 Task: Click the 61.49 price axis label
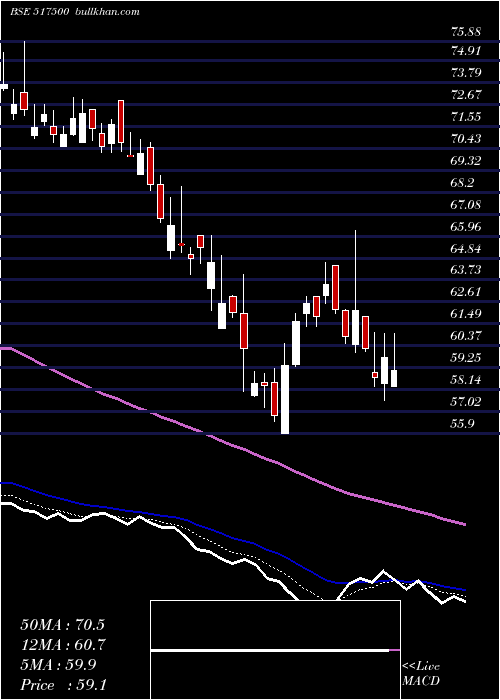click(466, 313)
